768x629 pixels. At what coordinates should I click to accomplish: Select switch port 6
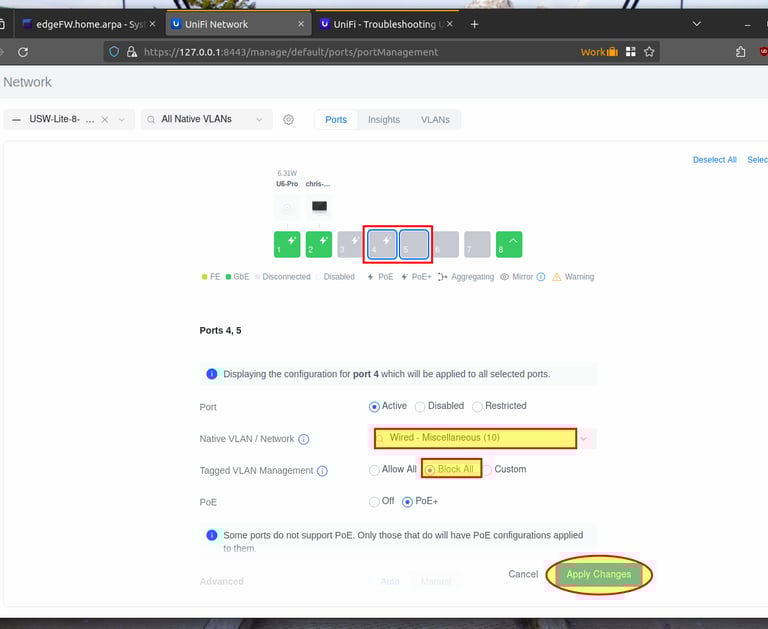446,244
